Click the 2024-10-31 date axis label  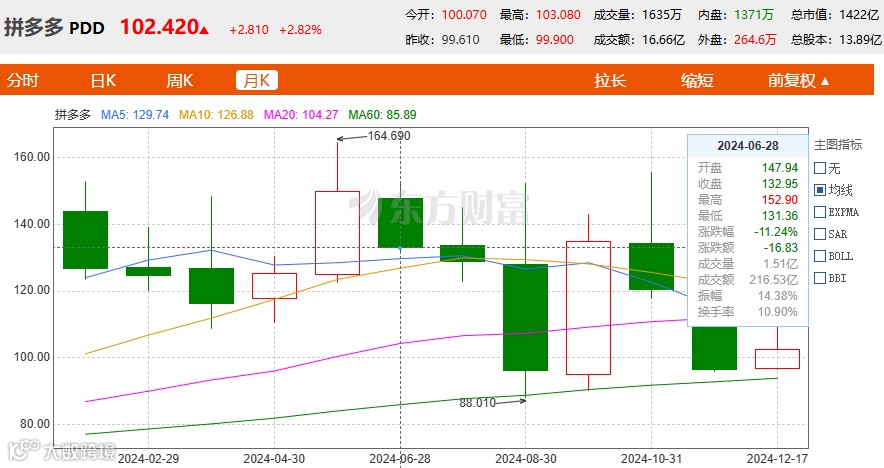click(651, 458)
